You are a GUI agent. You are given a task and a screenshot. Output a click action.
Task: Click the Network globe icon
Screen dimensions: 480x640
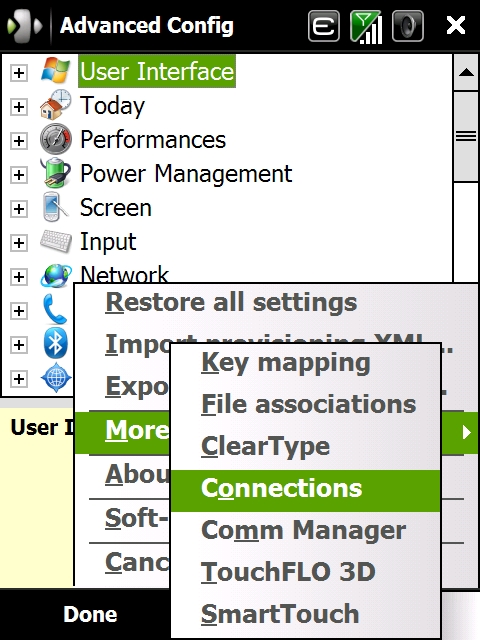[x=56, y=276]
